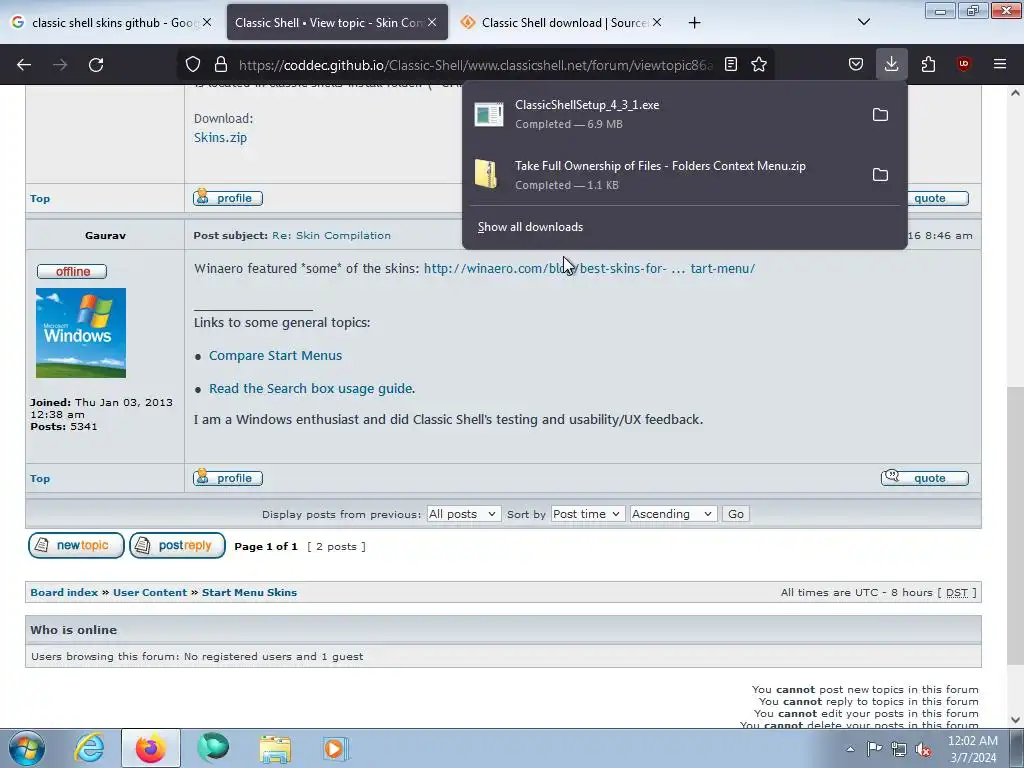Bookmark this page with the star icon
This screenshot has width=1024, height=768.
pos(758,64)
